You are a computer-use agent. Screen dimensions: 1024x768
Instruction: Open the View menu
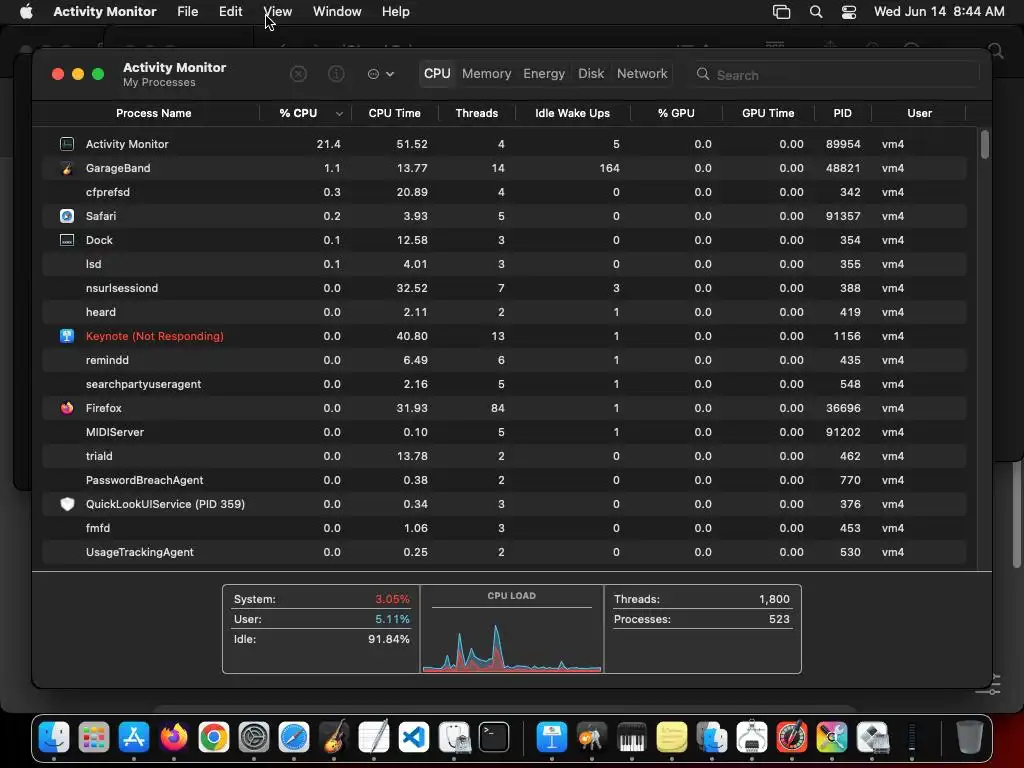pos(278,12)
